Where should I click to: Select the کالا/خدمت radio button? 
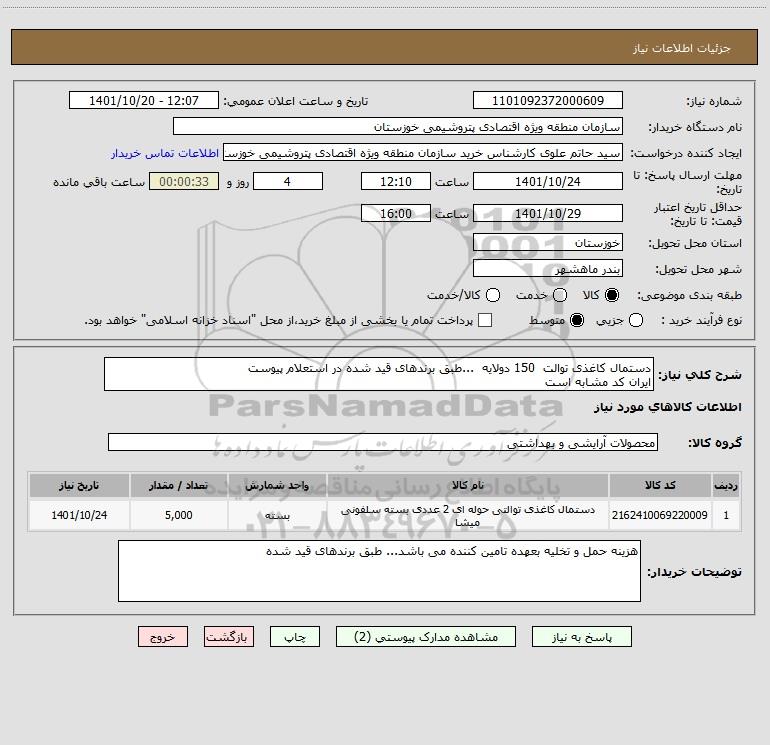point(493,295)
